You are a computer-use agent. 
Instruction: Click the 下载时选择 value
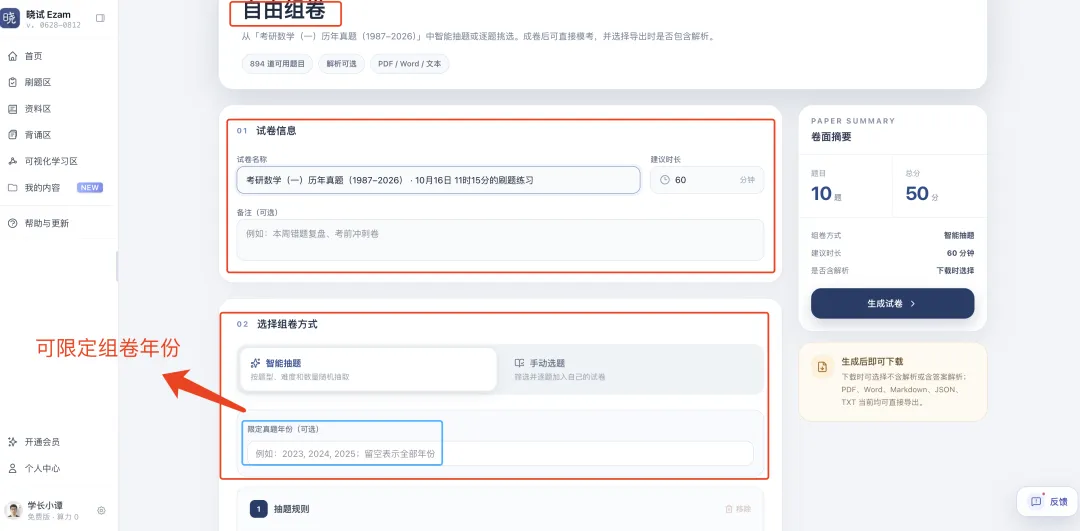[x=955, y=271]
